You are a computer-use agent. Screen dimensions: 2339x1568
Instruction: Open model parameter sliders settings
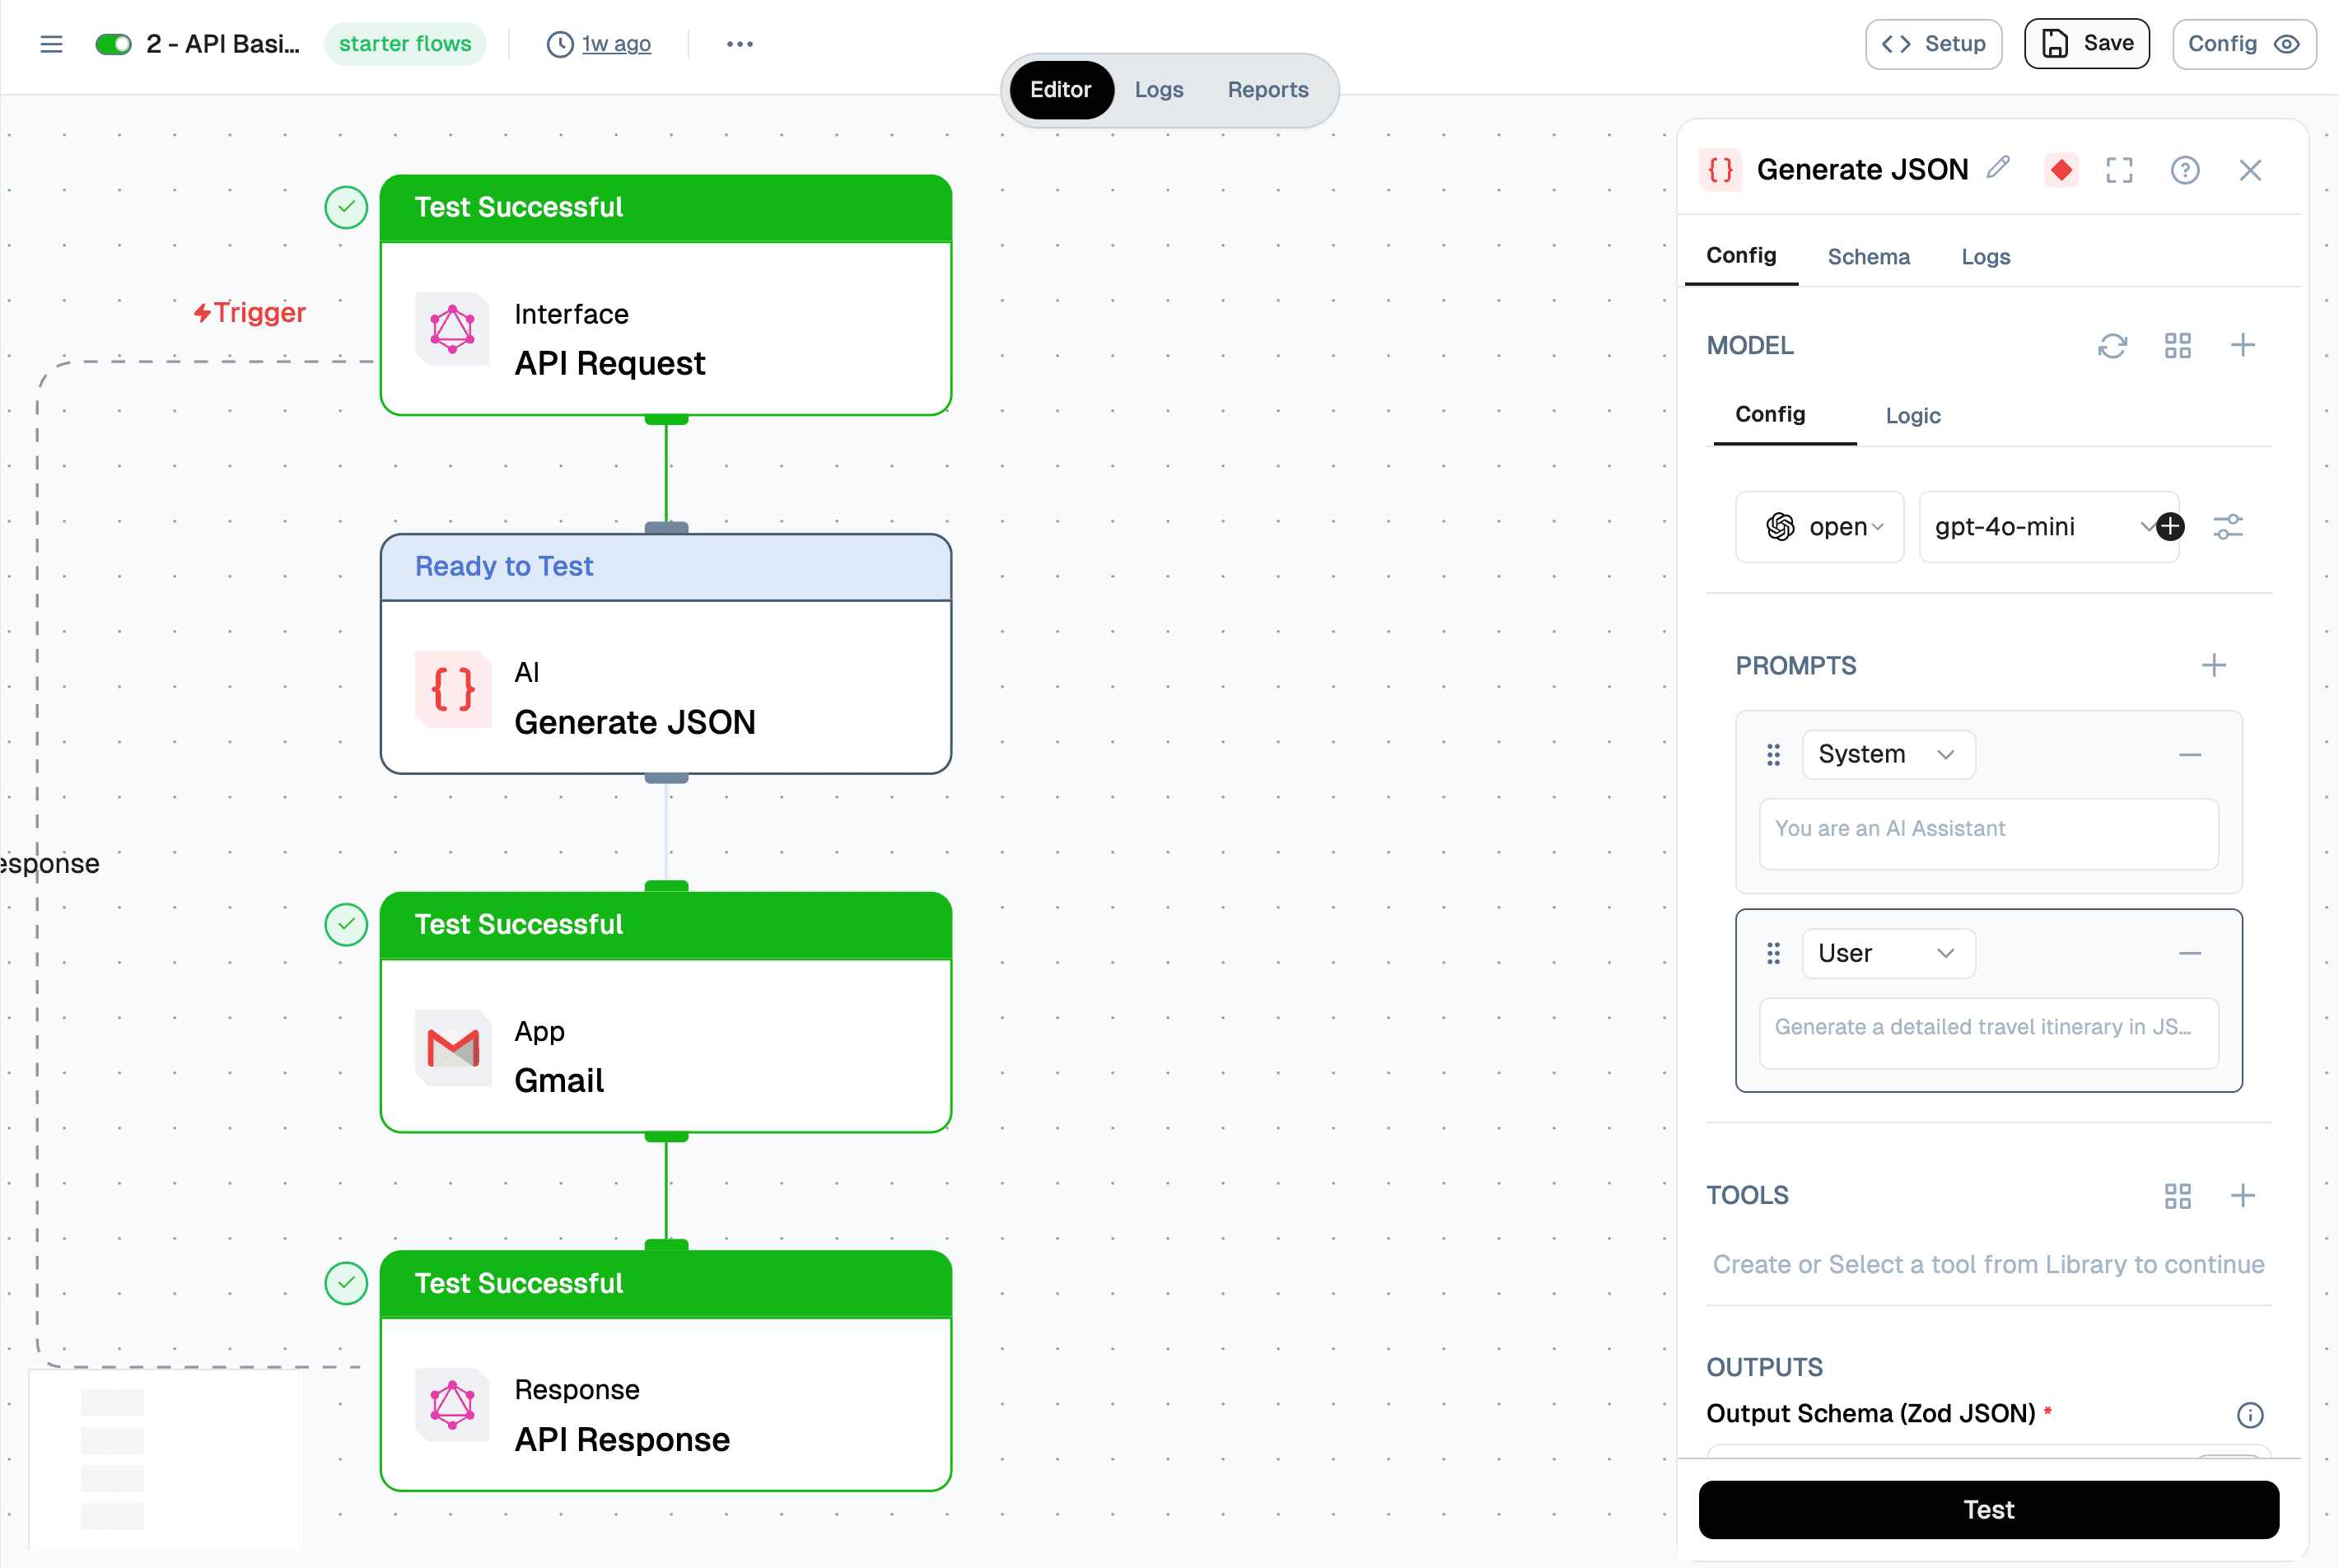click(2228, 527)
